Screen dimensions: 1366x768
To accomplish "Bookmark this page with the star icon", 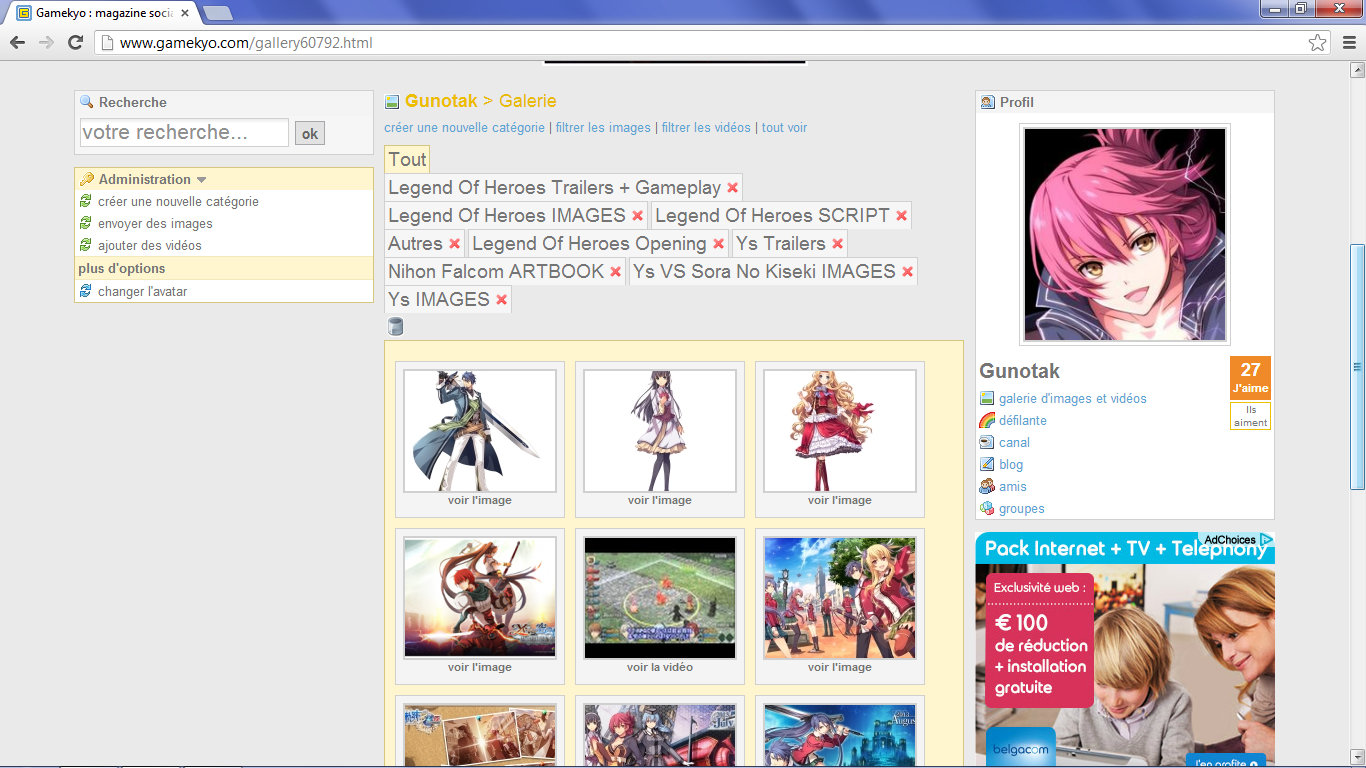I will [x=1318, y=43].
